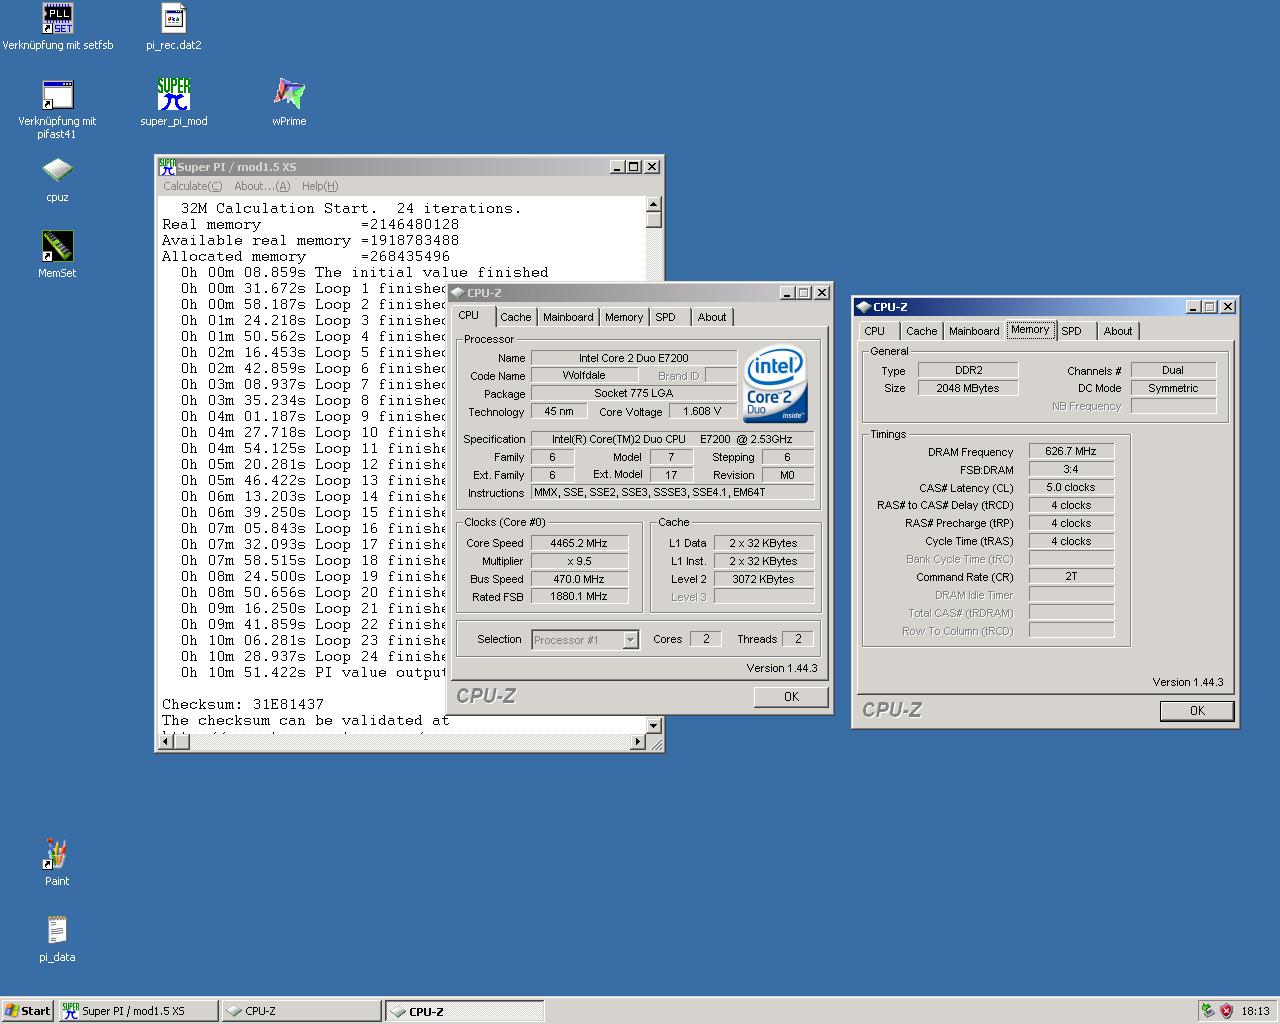Screen dimensions: 1280x1024
Task: Launch the wPrime desktop icon
Action: pyautogui.click(x=289, y=95)
